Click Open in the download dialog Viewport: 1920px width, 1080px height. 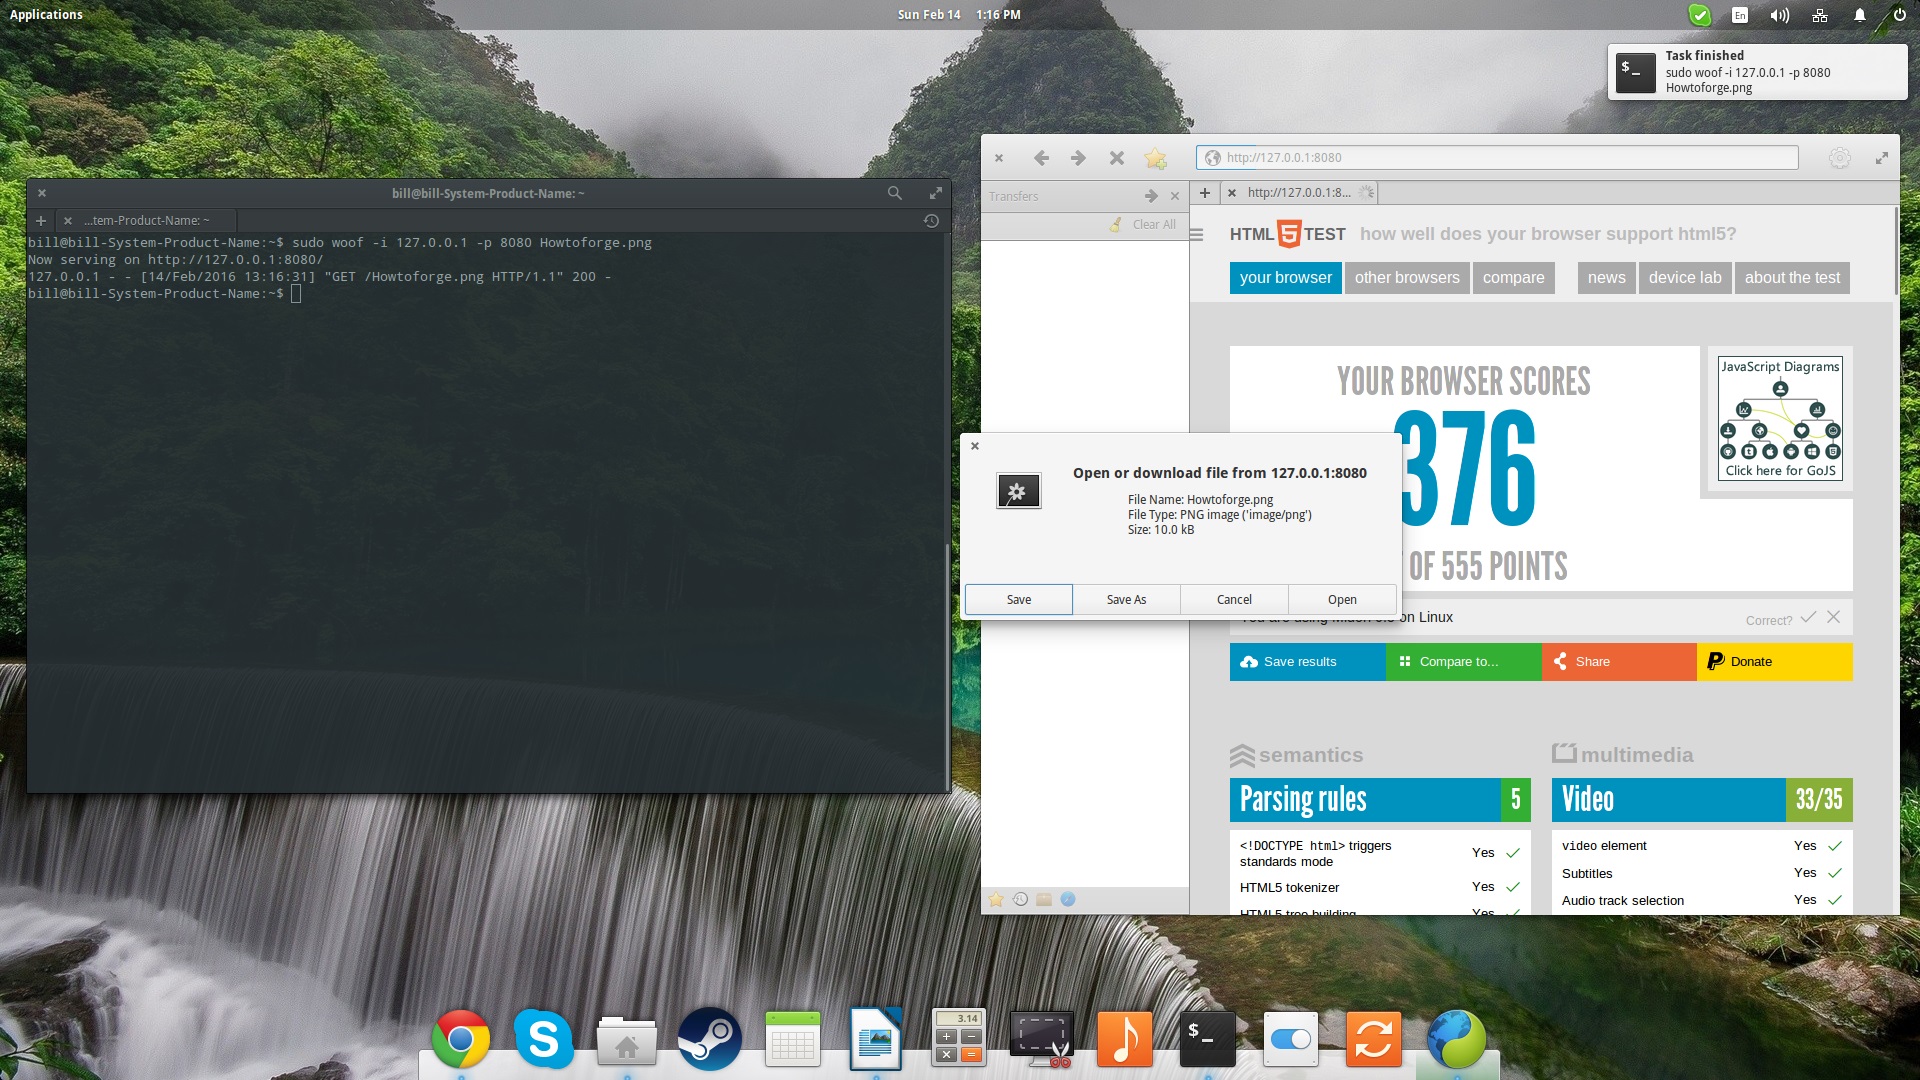point(1342,599)
